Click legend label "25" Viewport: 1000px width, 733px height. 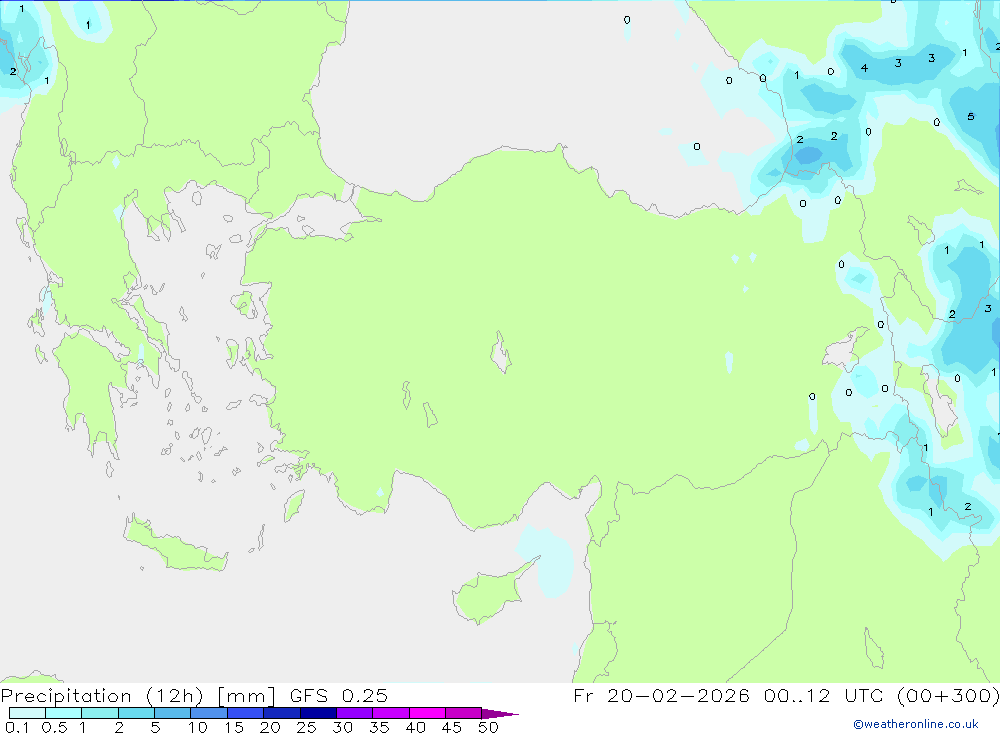(x=307, y=727)
